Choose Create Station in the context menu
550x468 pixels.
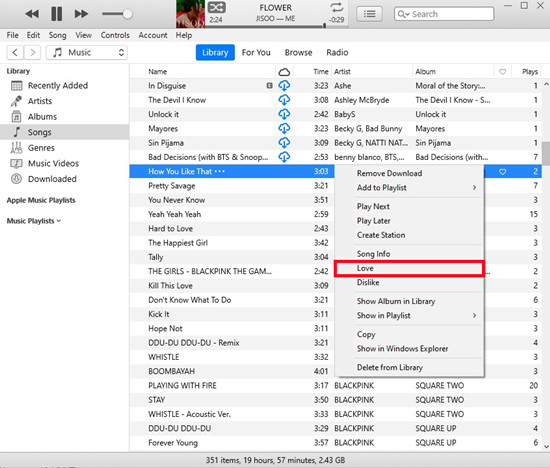(x=409, y=235)
